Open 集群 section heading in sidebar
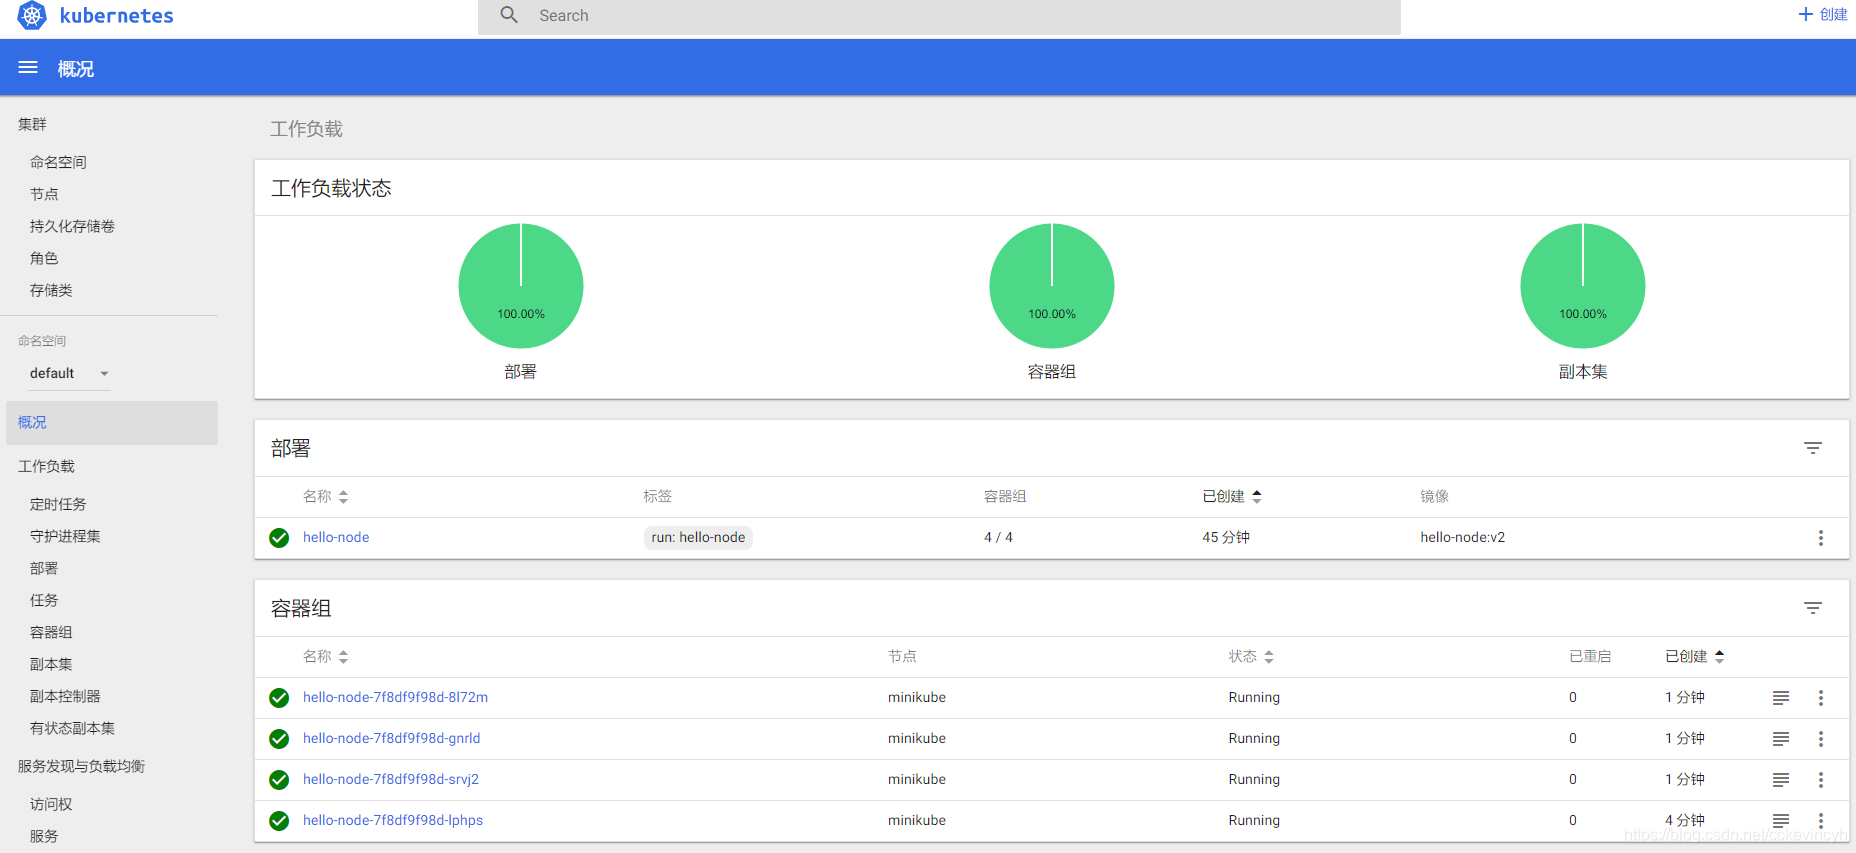 pos(32,124)
